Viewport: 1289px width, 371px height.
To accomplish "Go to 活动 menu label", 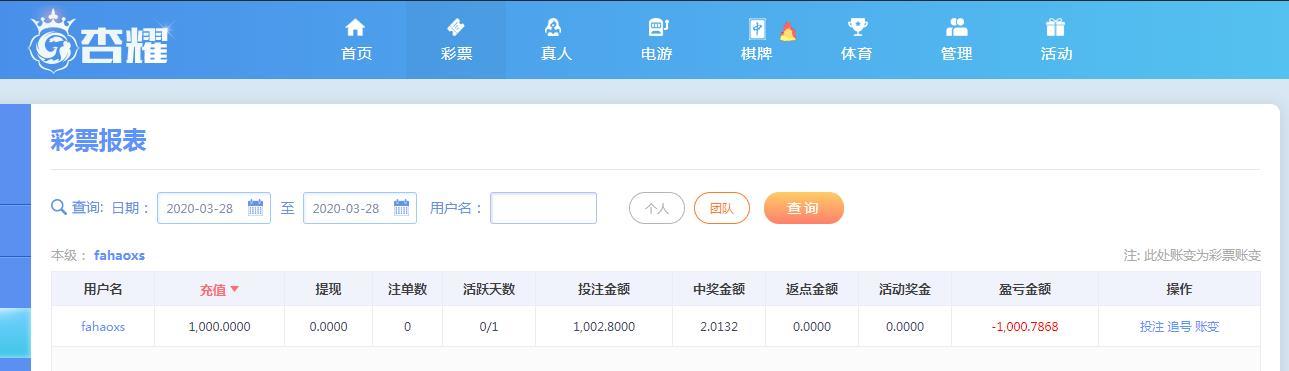I will [x=1056, y=54].
